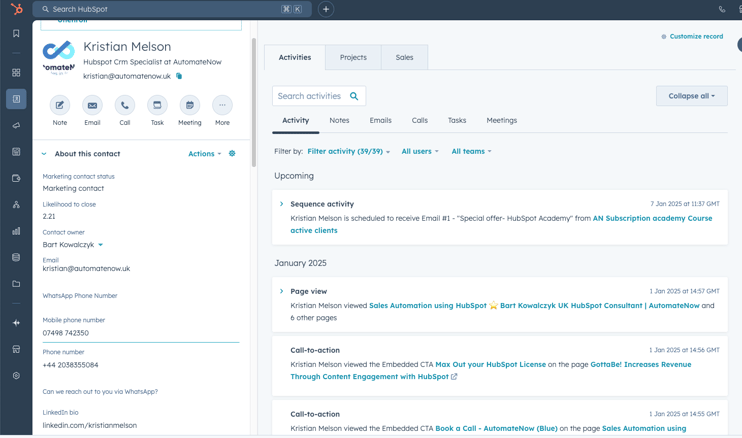Click the Note icon button
This screenshot has width=742, height=438.
[60, 105]
